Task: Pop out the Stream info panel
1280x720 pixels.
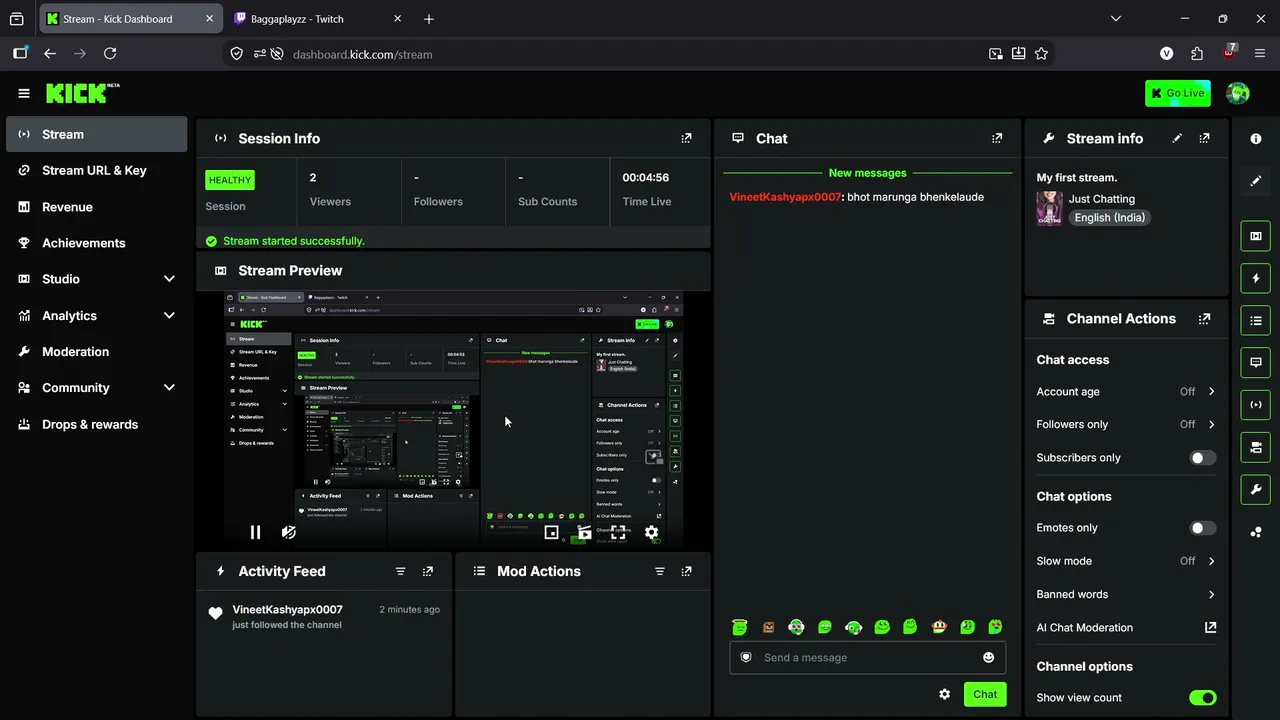Action: tap(1204, 138)
